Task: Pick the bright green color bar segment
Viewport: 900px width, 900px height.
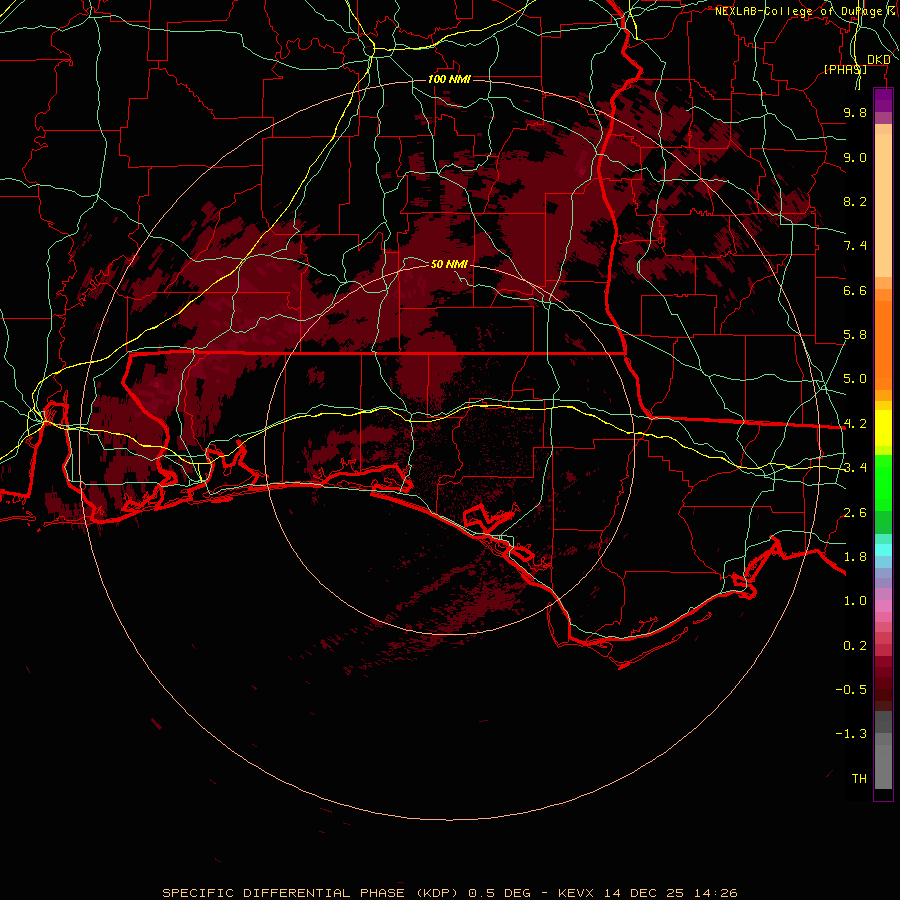Action: (x=883, y=482)
